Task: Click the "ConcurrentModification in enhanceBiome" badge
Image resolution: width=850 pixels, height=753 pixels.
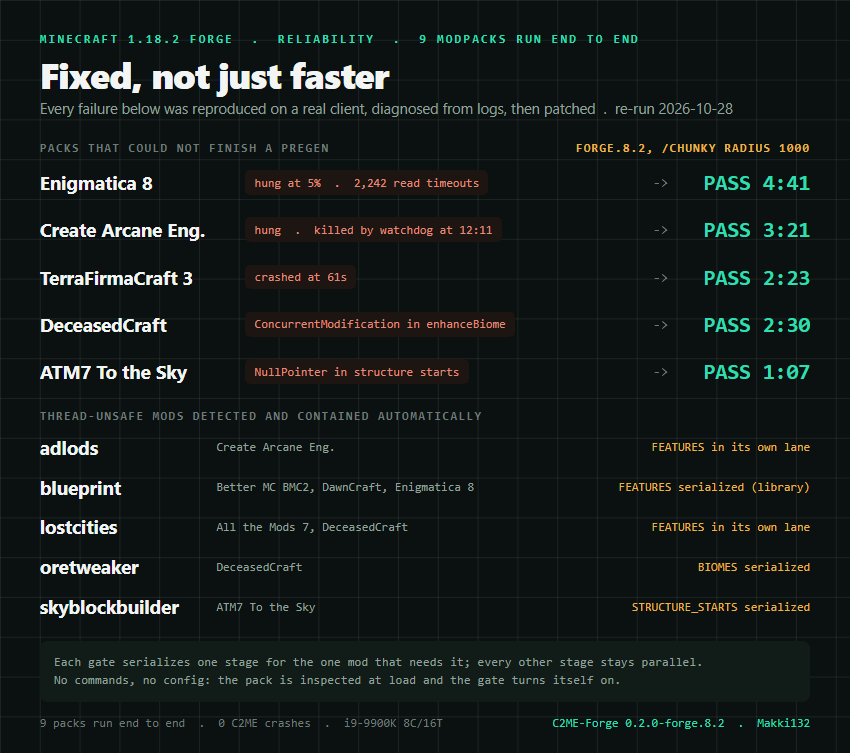Action: 380,324
